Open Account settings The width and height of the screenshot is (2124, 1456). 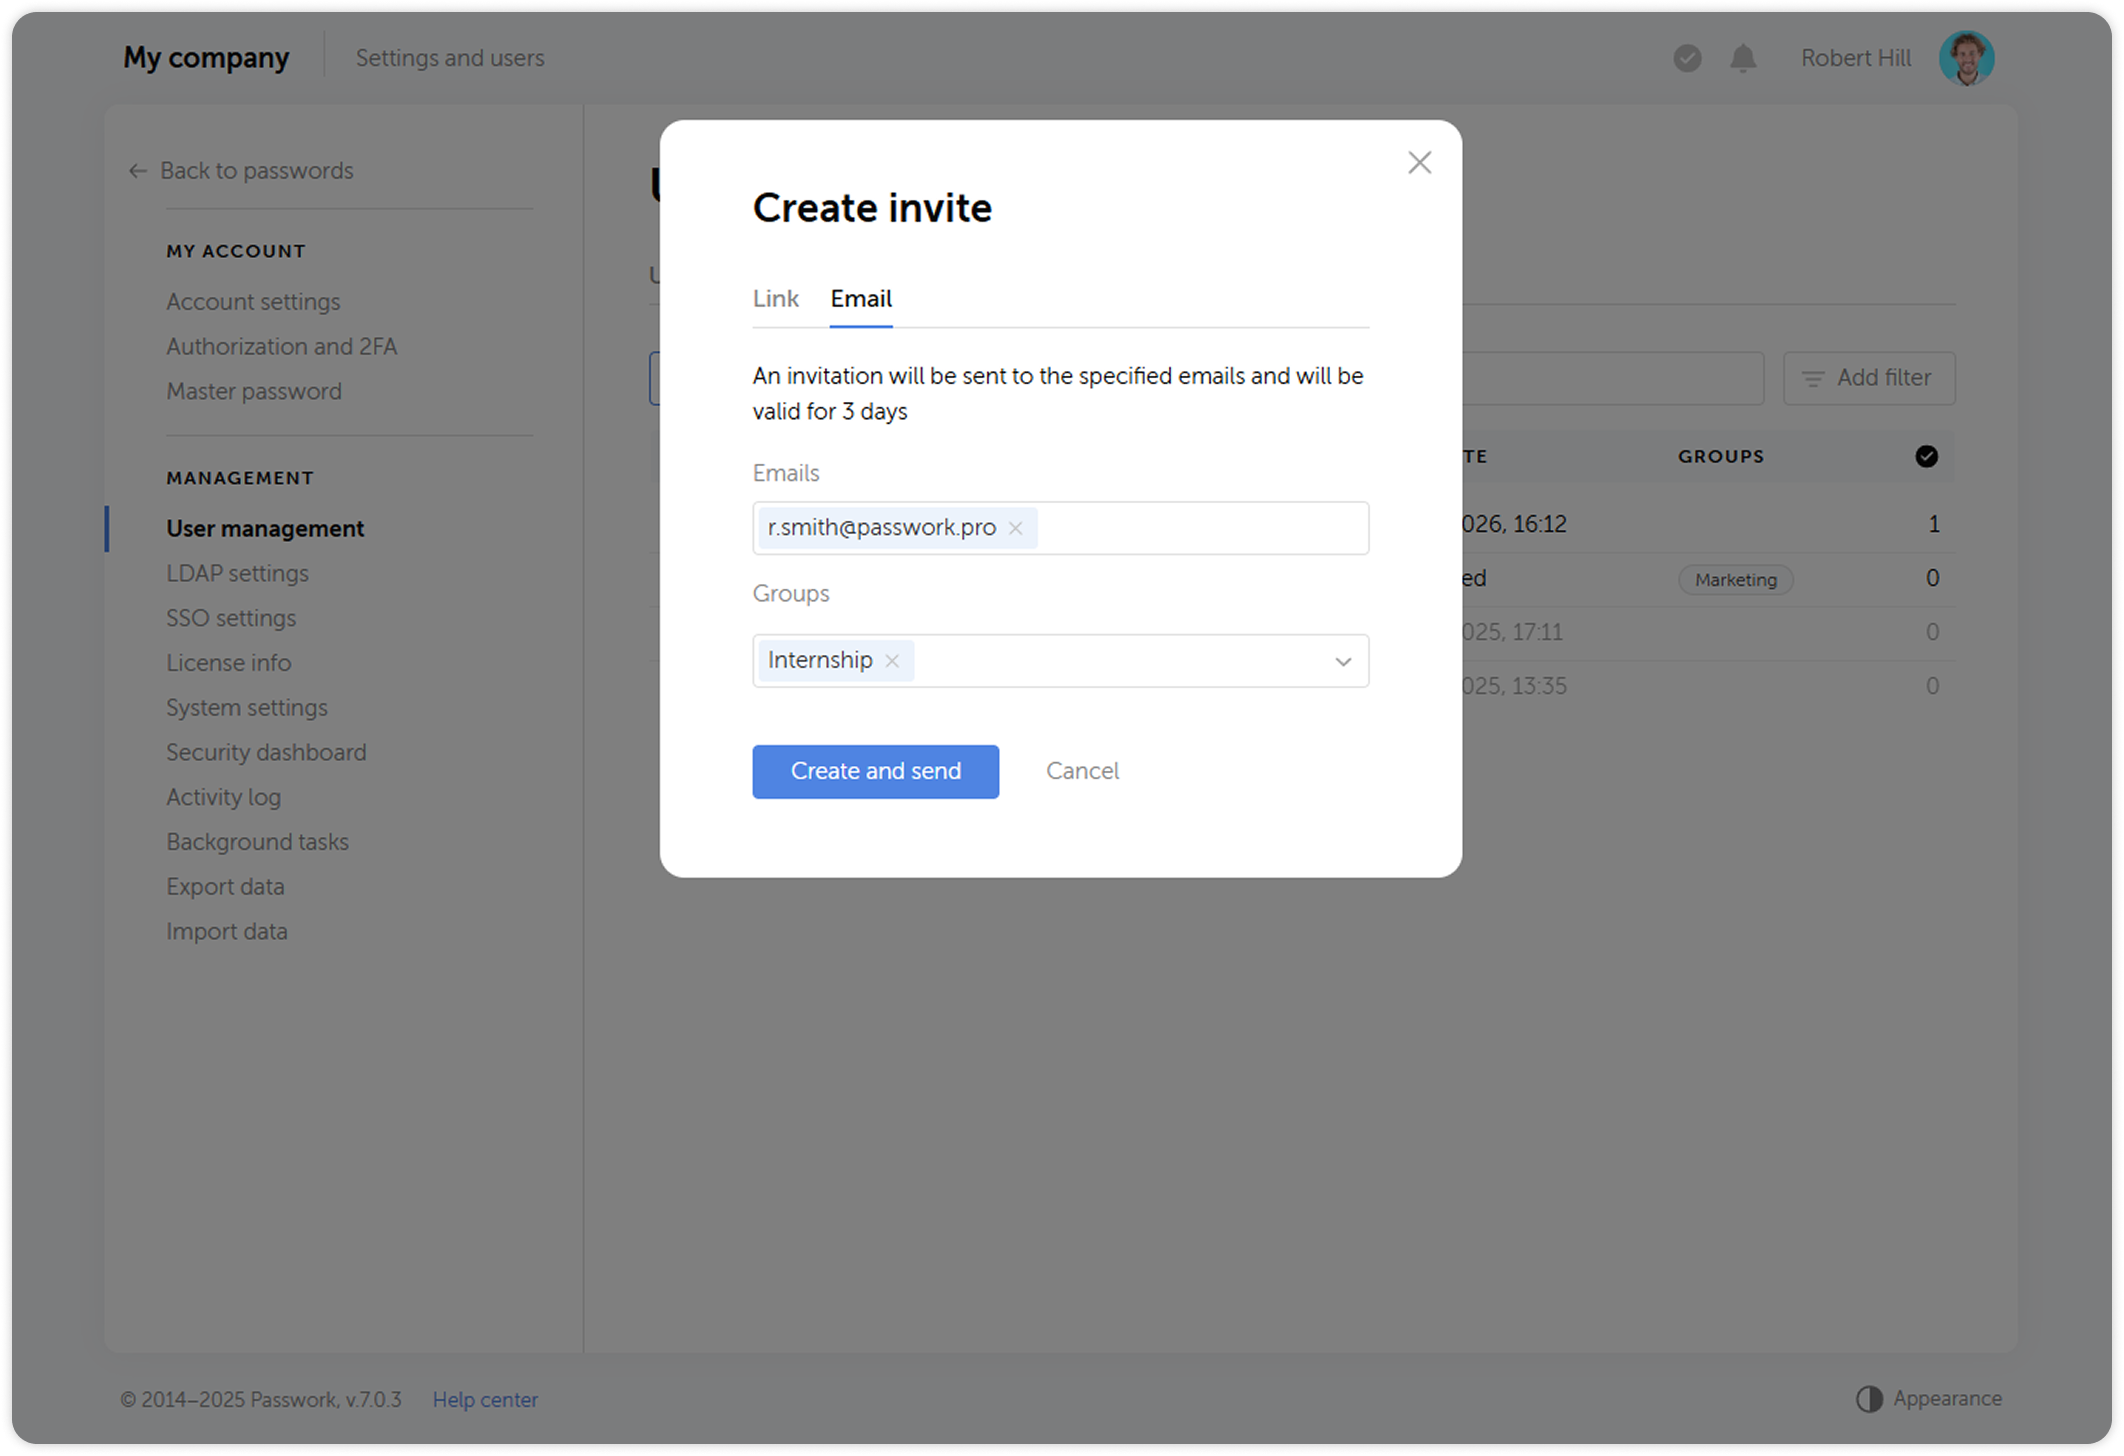253,302
